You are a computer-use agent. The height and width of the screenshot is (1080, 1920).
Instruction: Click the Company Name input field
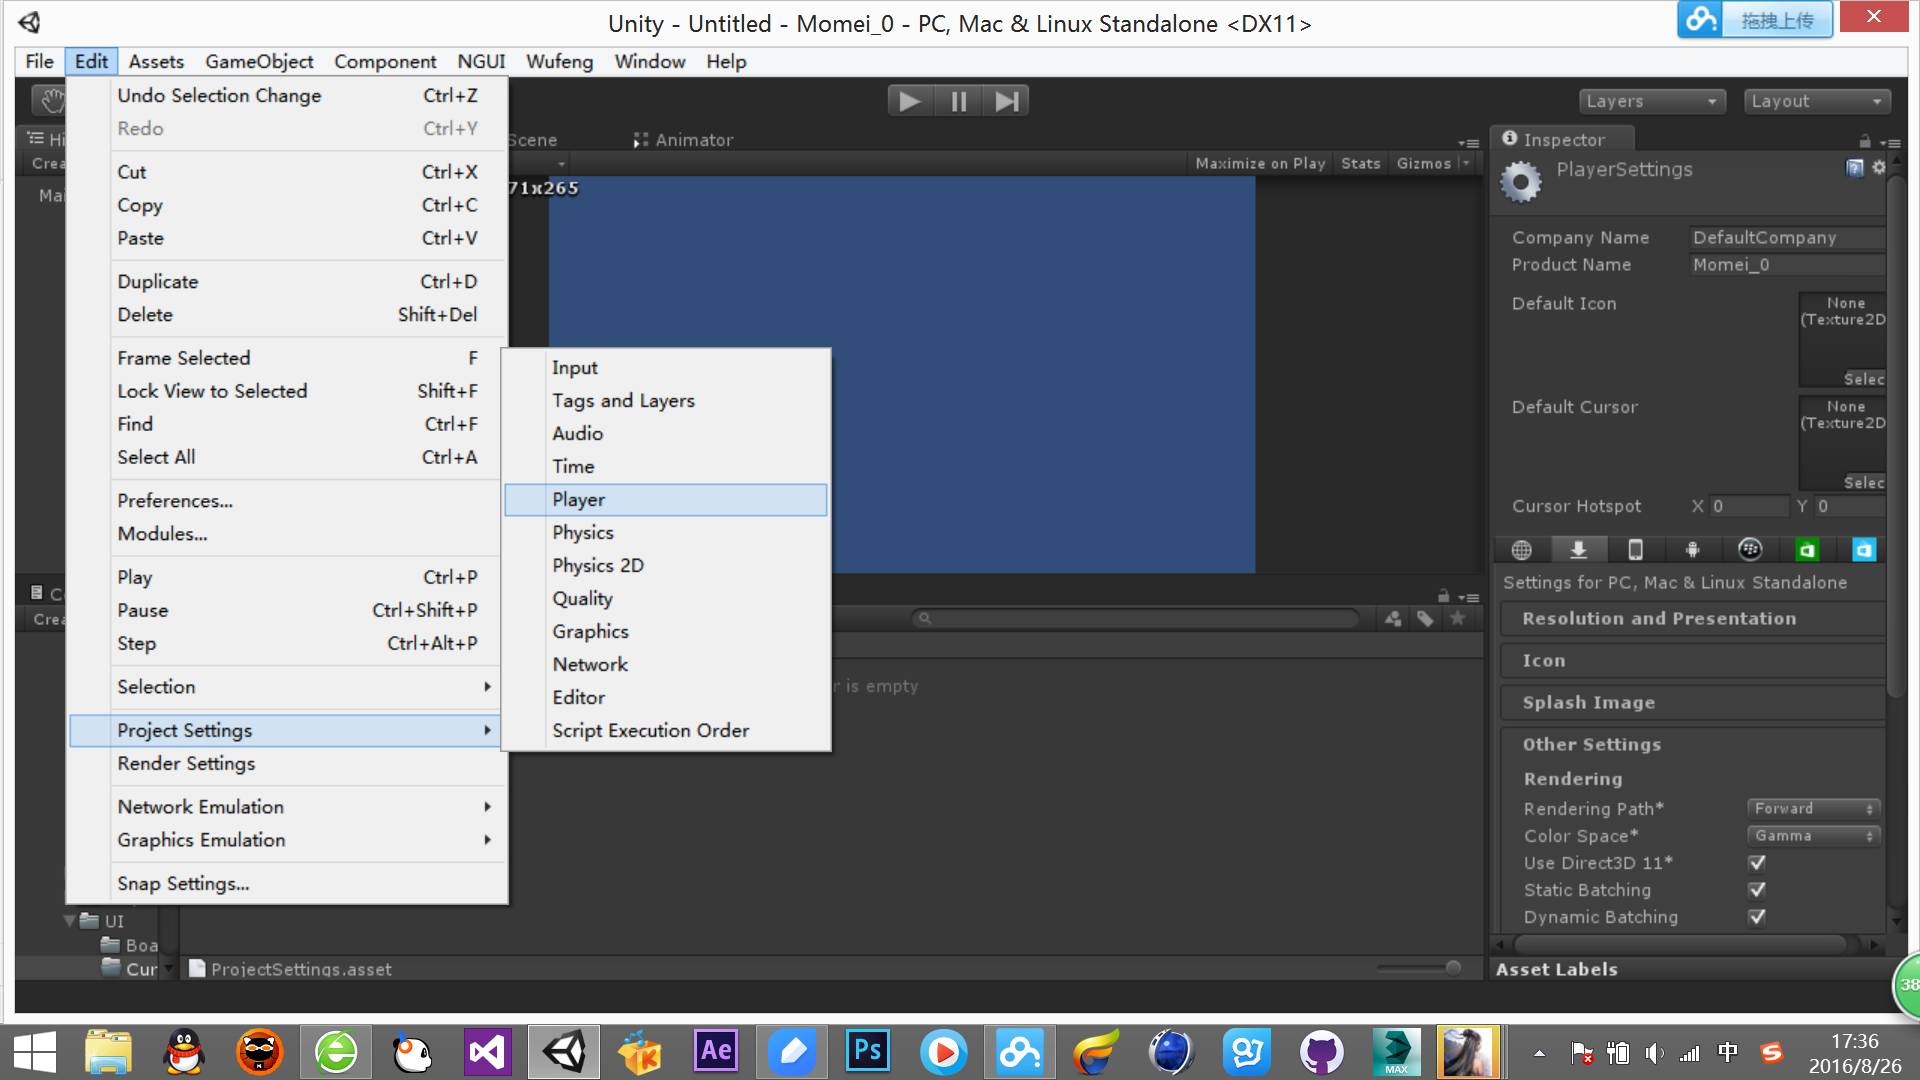tap(1787, 237)
